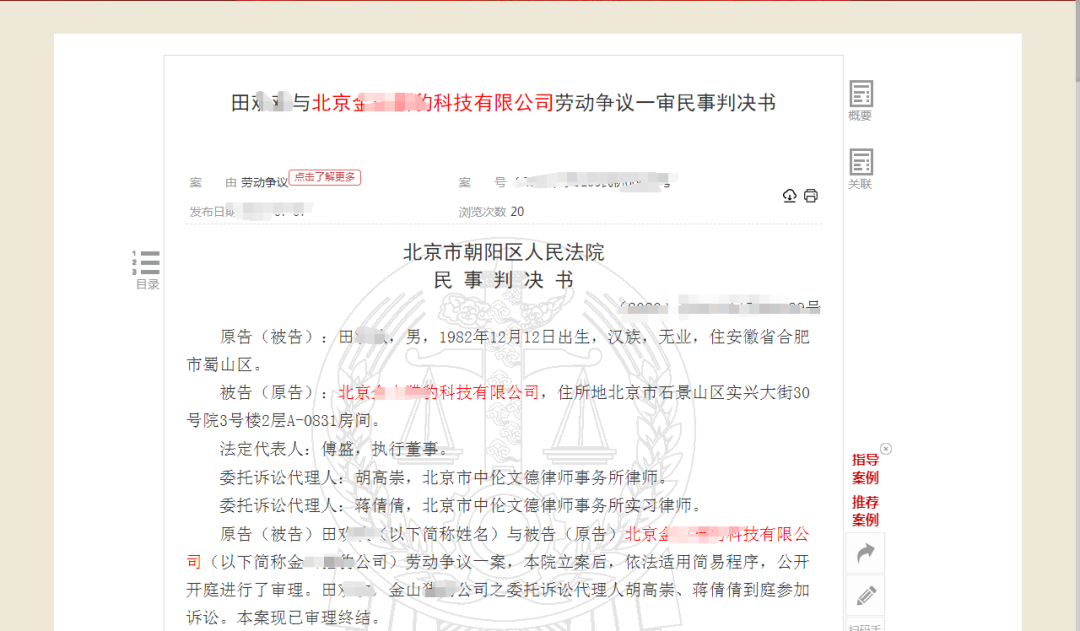Click the 浏览次数 20 view count

point(491,212)
